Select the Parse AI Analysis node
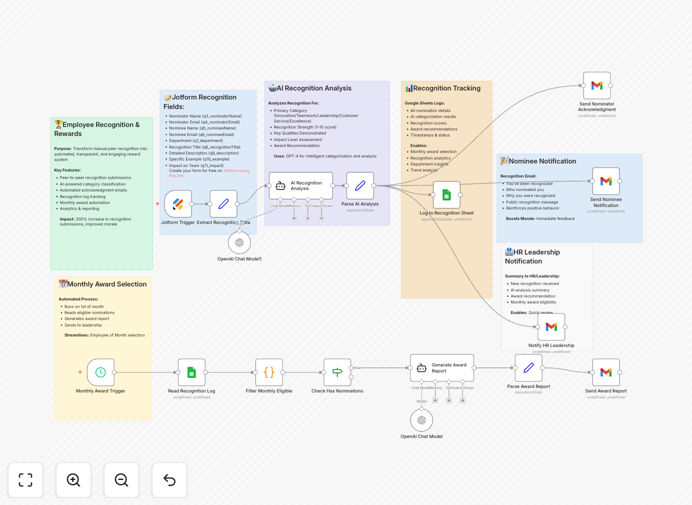Screen dimensions: 692x505 [x=360, y=186]
